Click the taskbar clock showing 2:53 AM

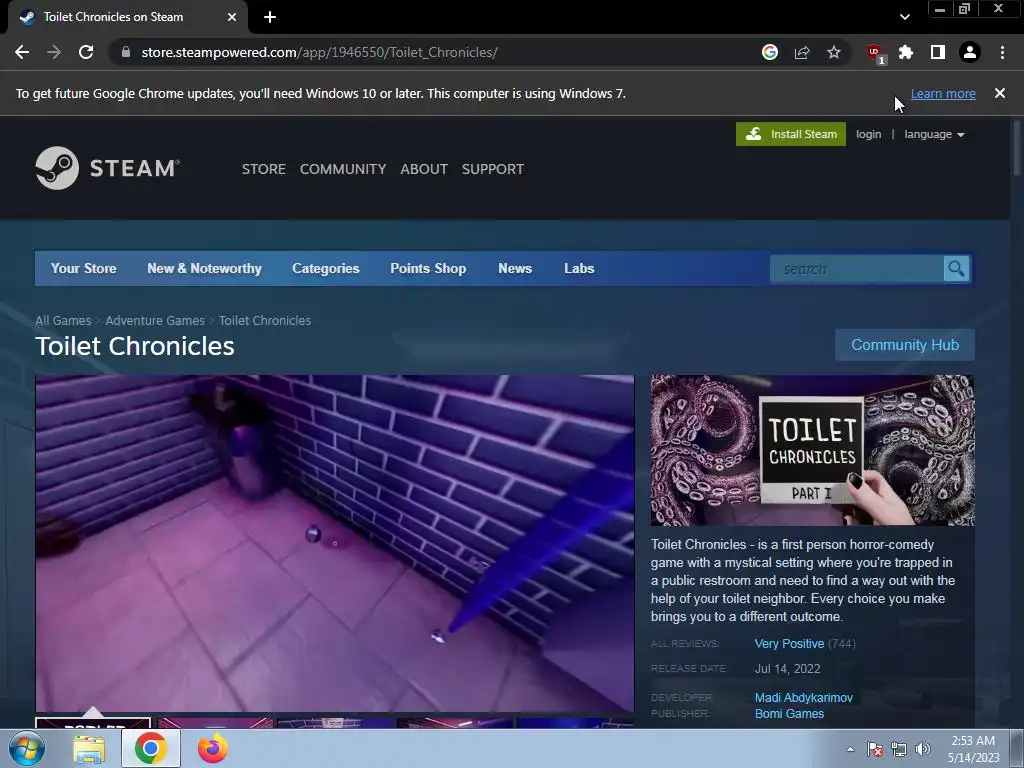pos(974,749)
